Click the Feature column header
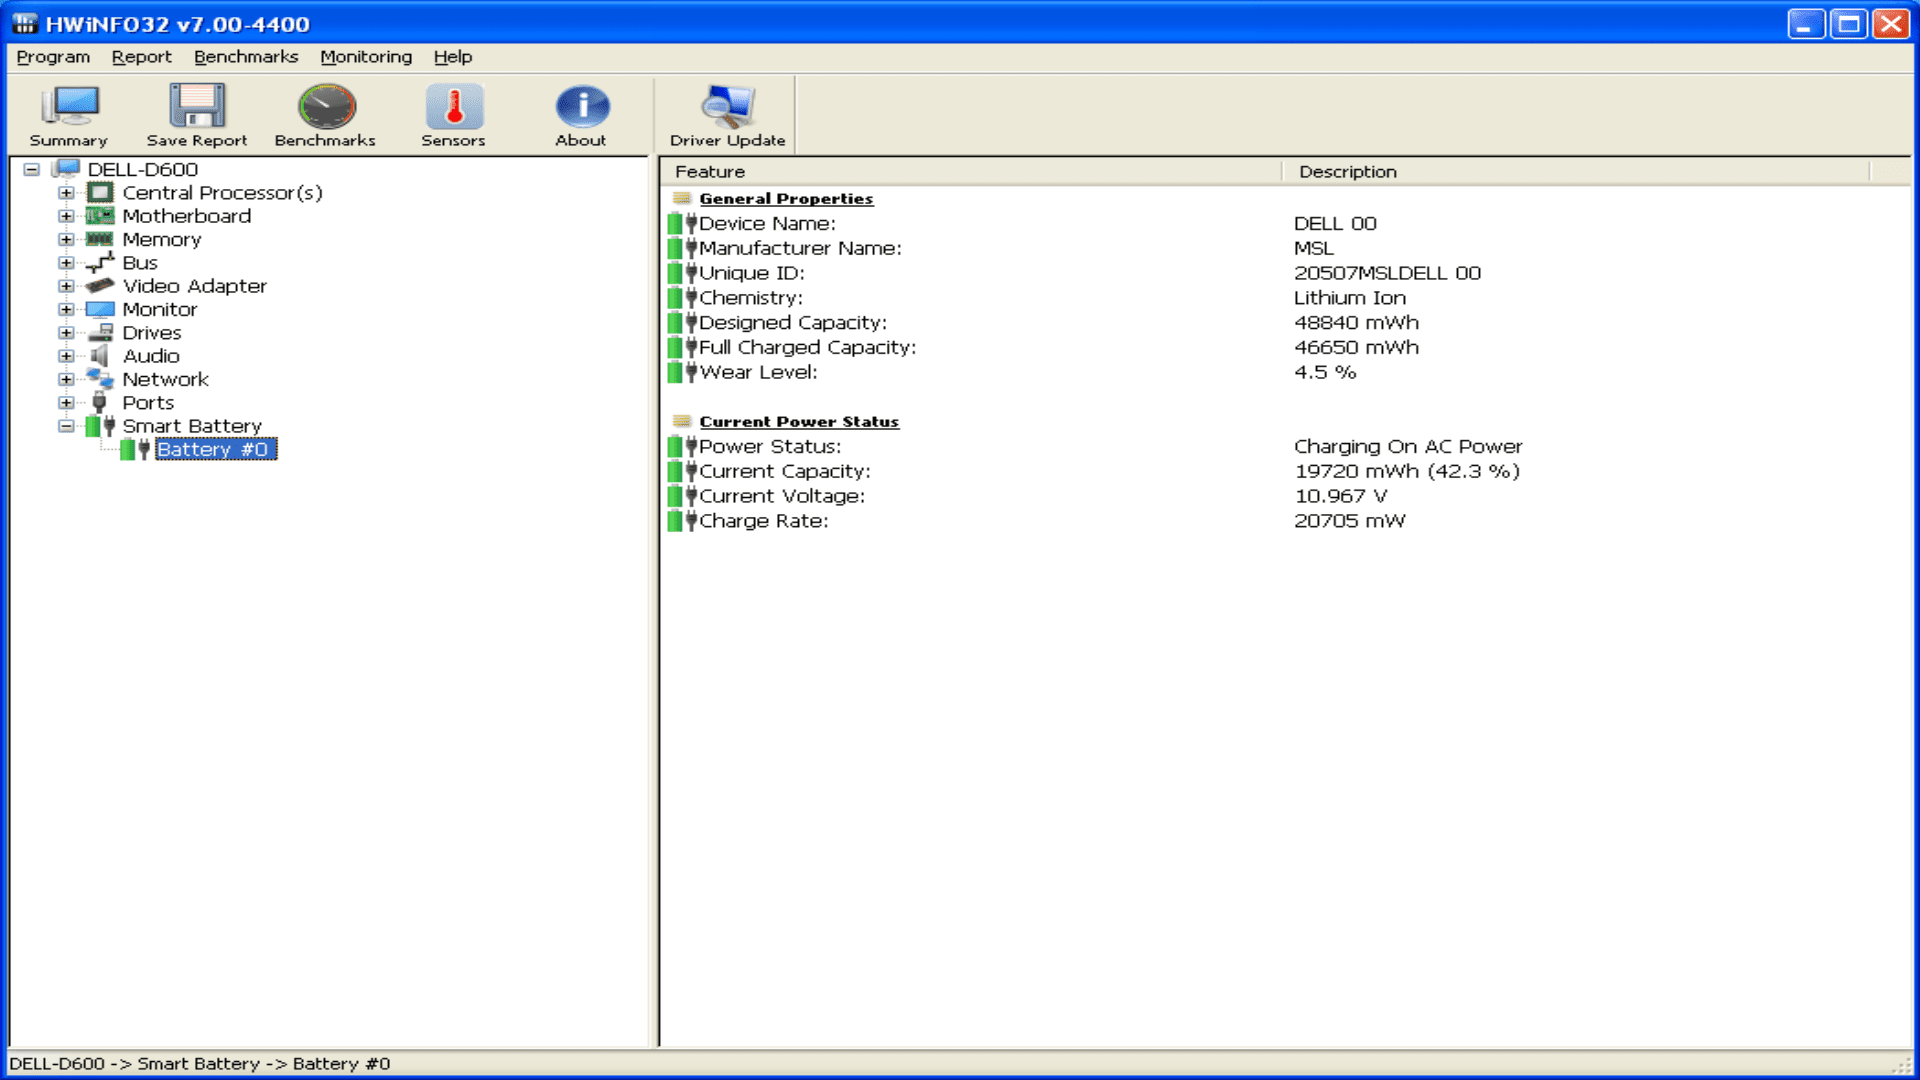The height and width of the screenshot is (1080, 1920). tap(972, 171)
